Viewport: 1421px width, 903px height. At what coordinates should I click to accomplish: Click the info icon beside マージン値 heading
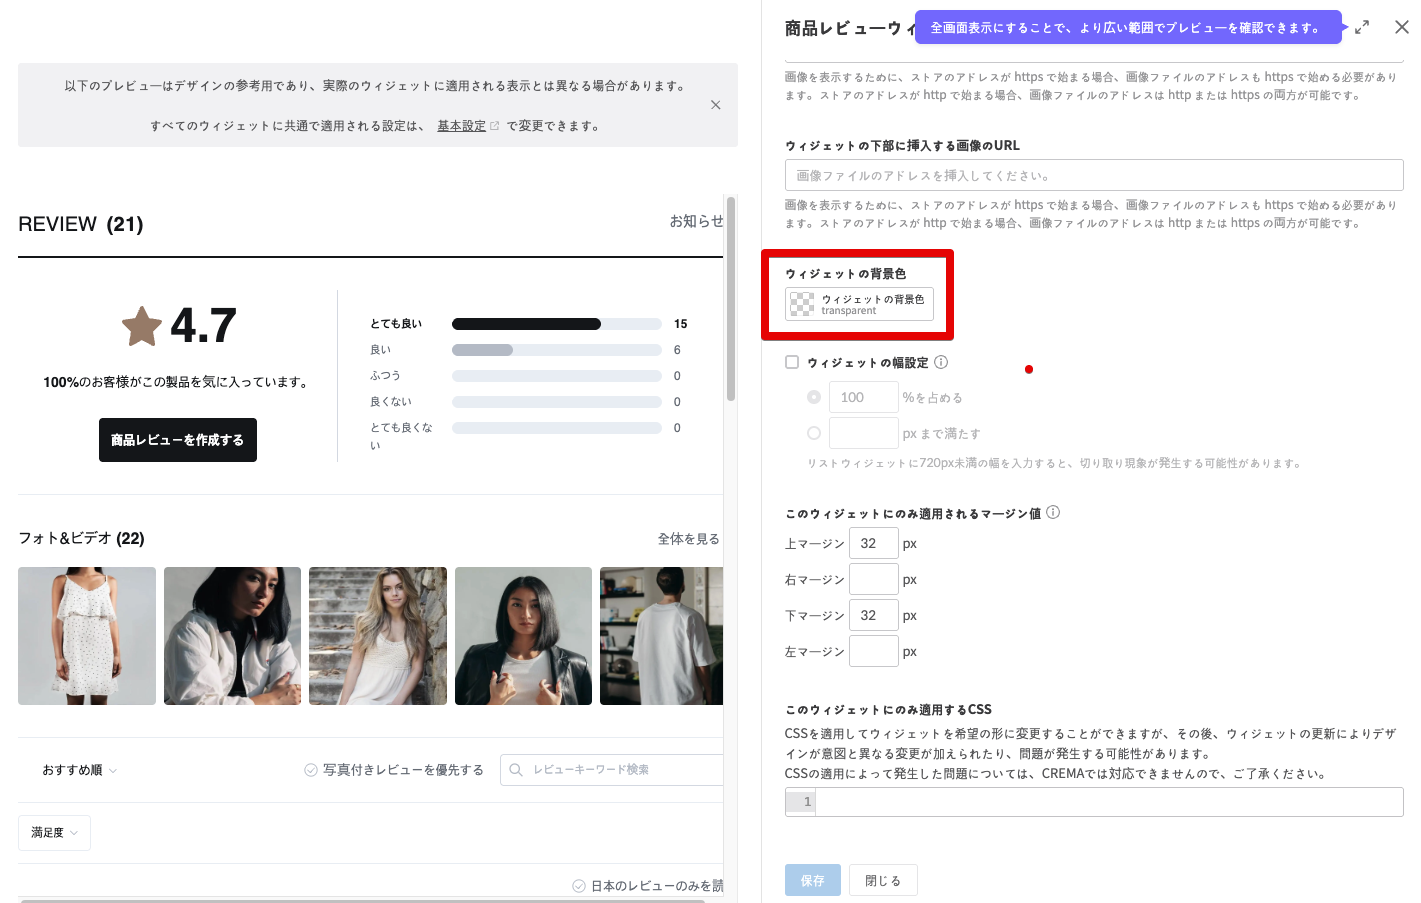coord(1053,513)
